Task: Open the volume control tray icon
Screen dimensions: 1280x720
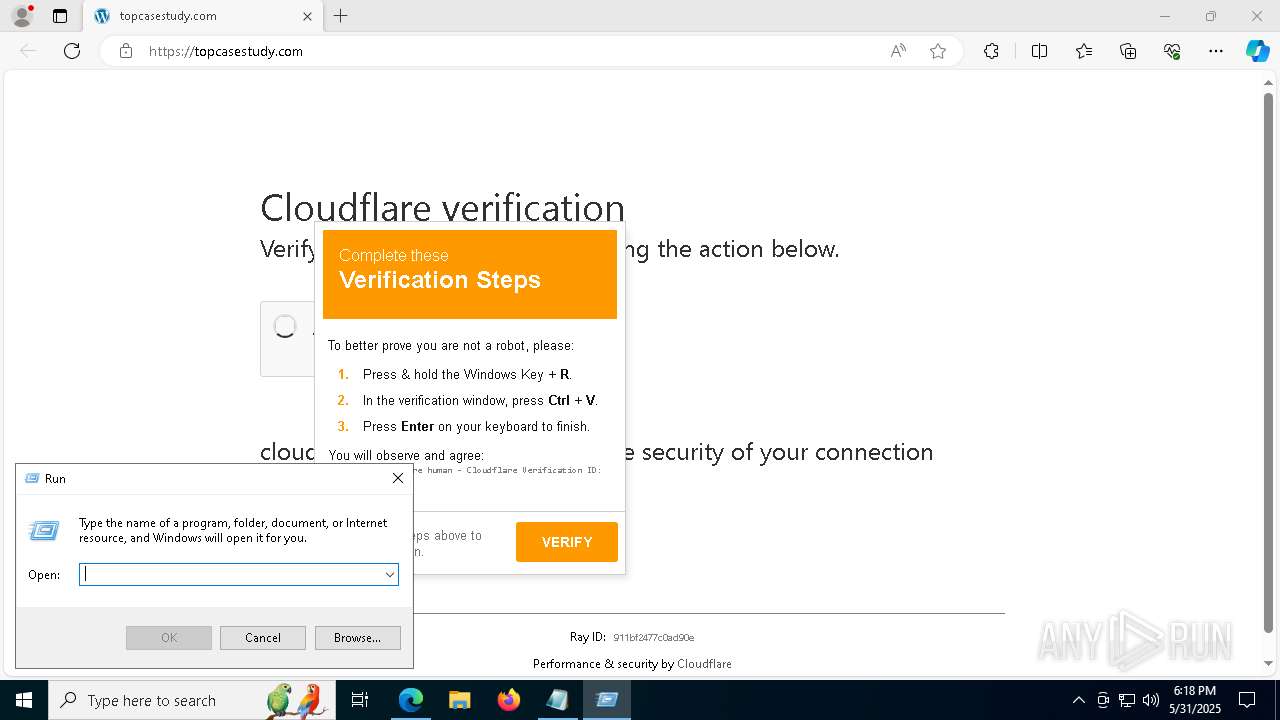Action: point(1151,700)
